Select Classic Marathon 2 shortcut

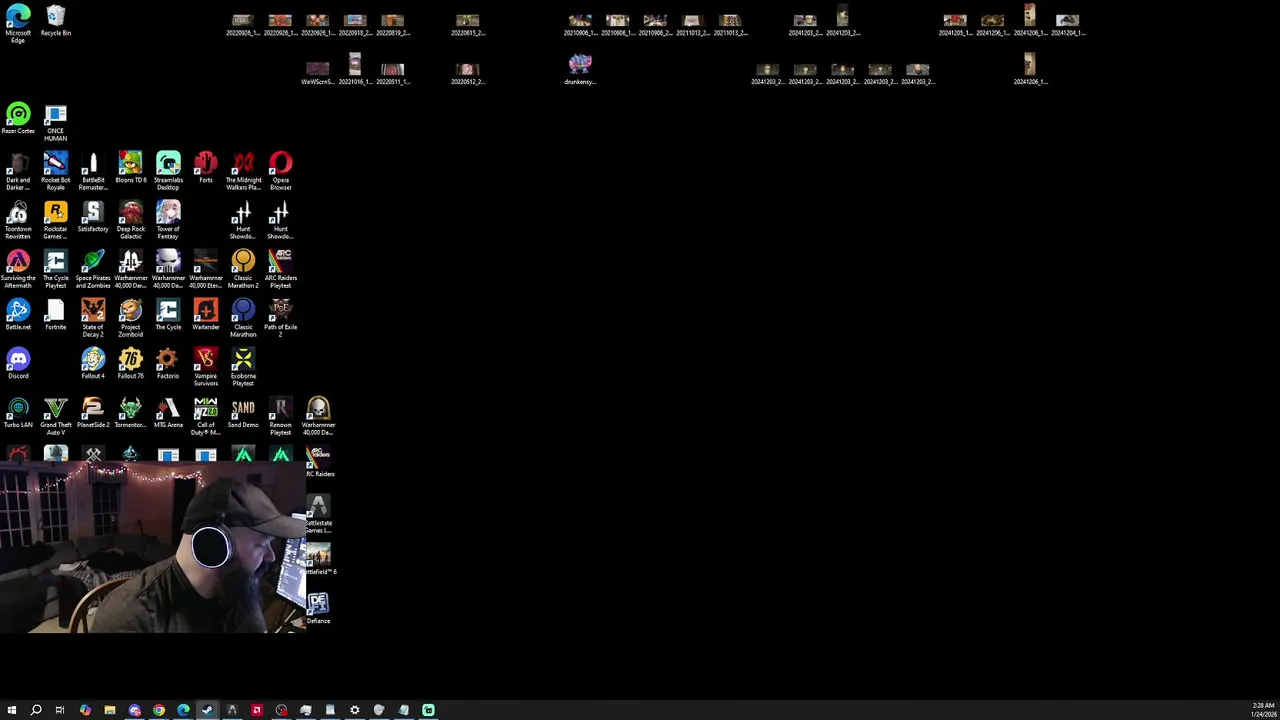coord(243,270)
